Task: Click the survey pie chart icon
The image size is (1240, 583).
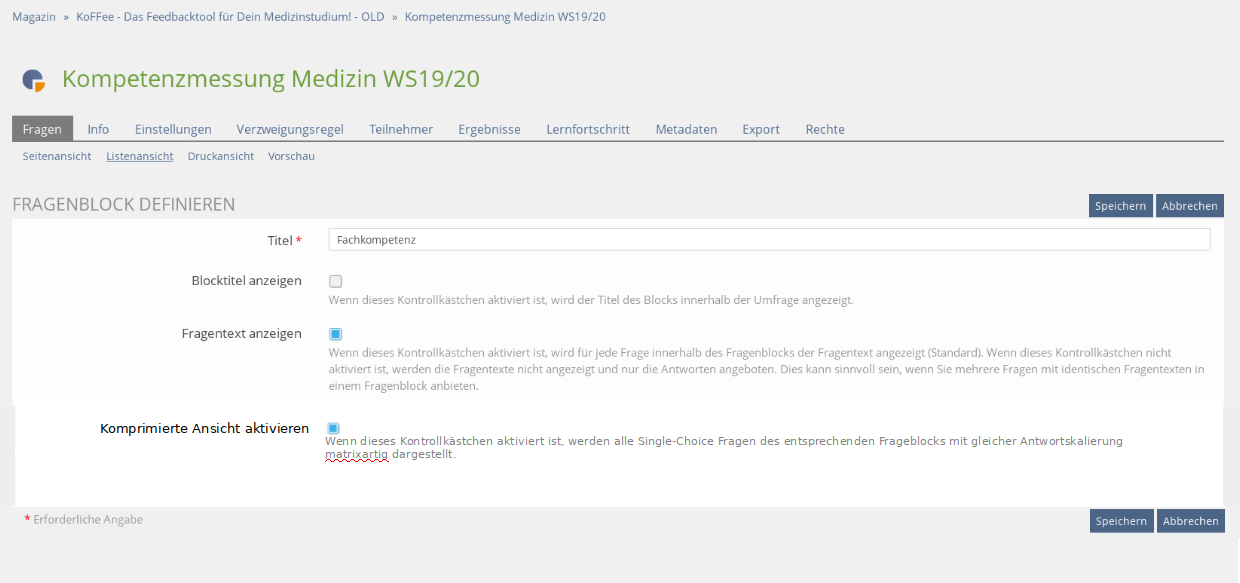Action: point(34,81)
